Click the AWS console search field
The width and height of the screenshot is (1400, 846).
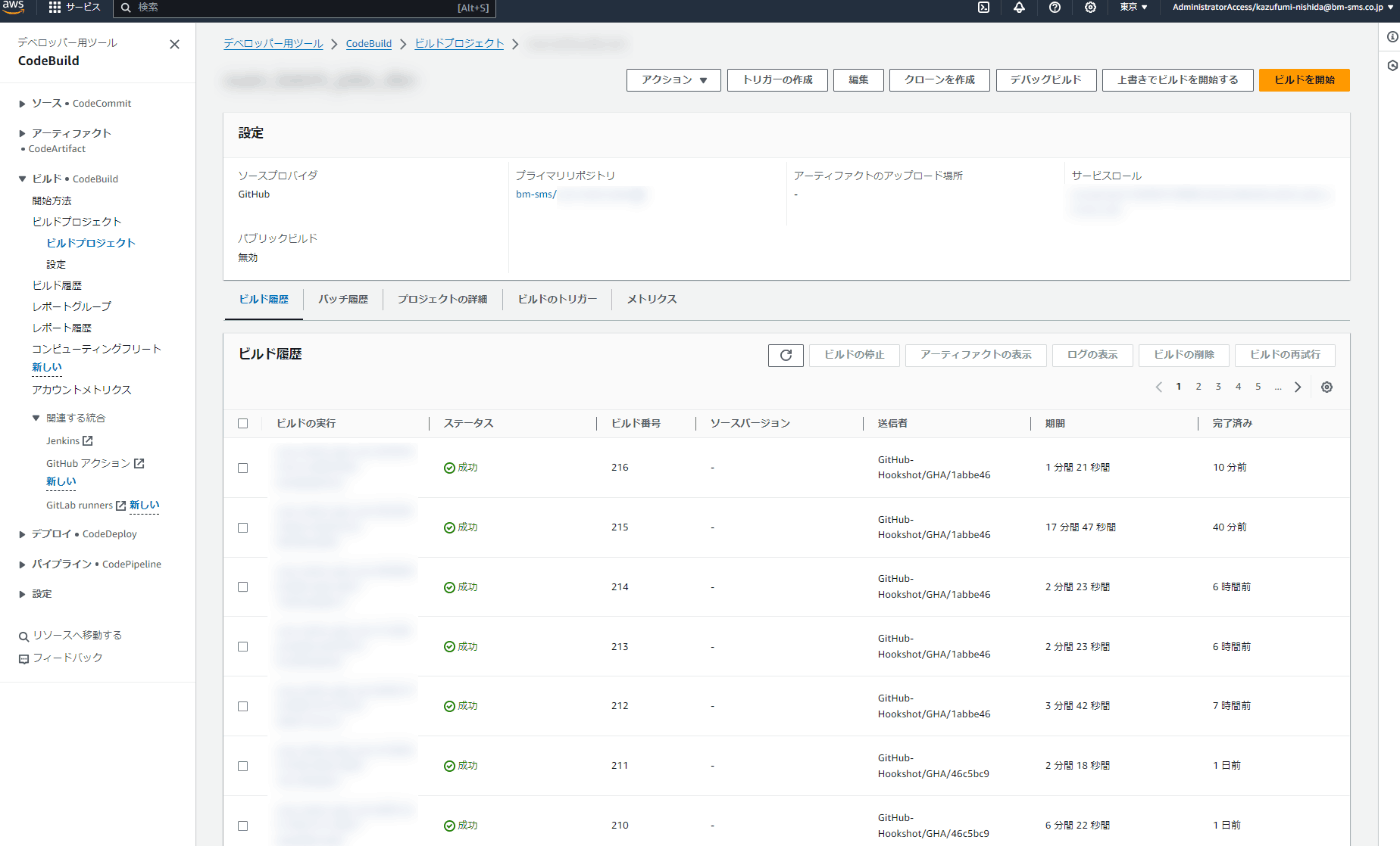coord(303,7)
